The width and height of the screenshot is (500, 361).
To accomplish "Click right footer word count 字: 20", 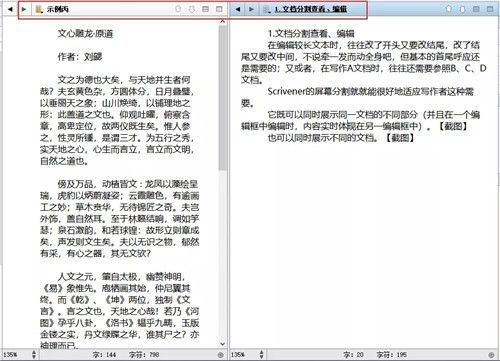I will (x=353, y=355).
